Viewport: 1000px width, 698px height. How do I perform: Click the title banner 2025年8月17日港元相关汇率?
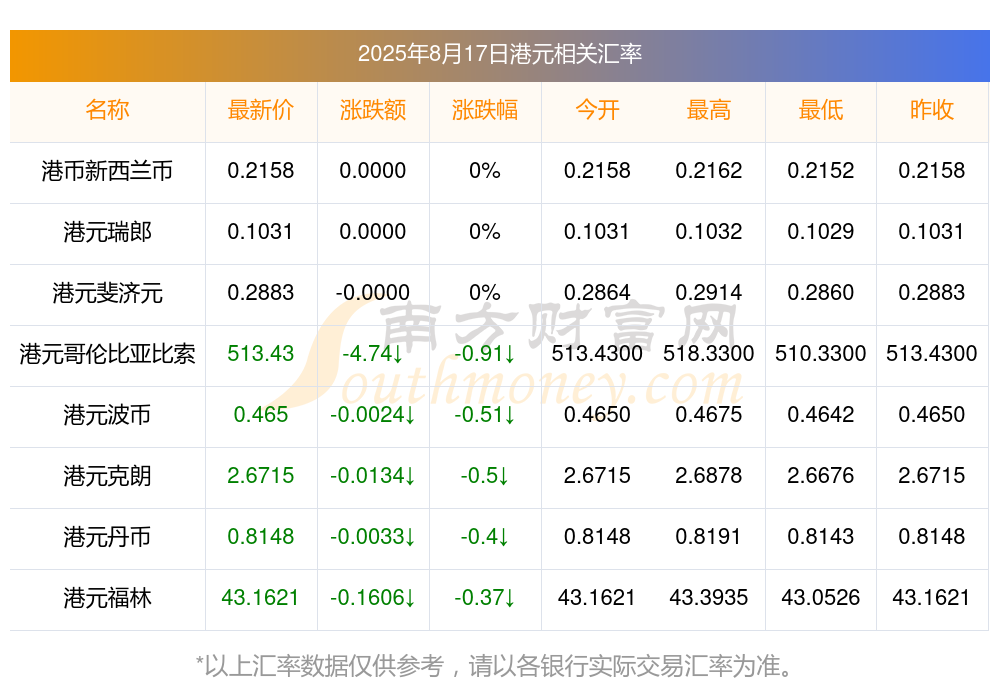[x=500, y=54]
